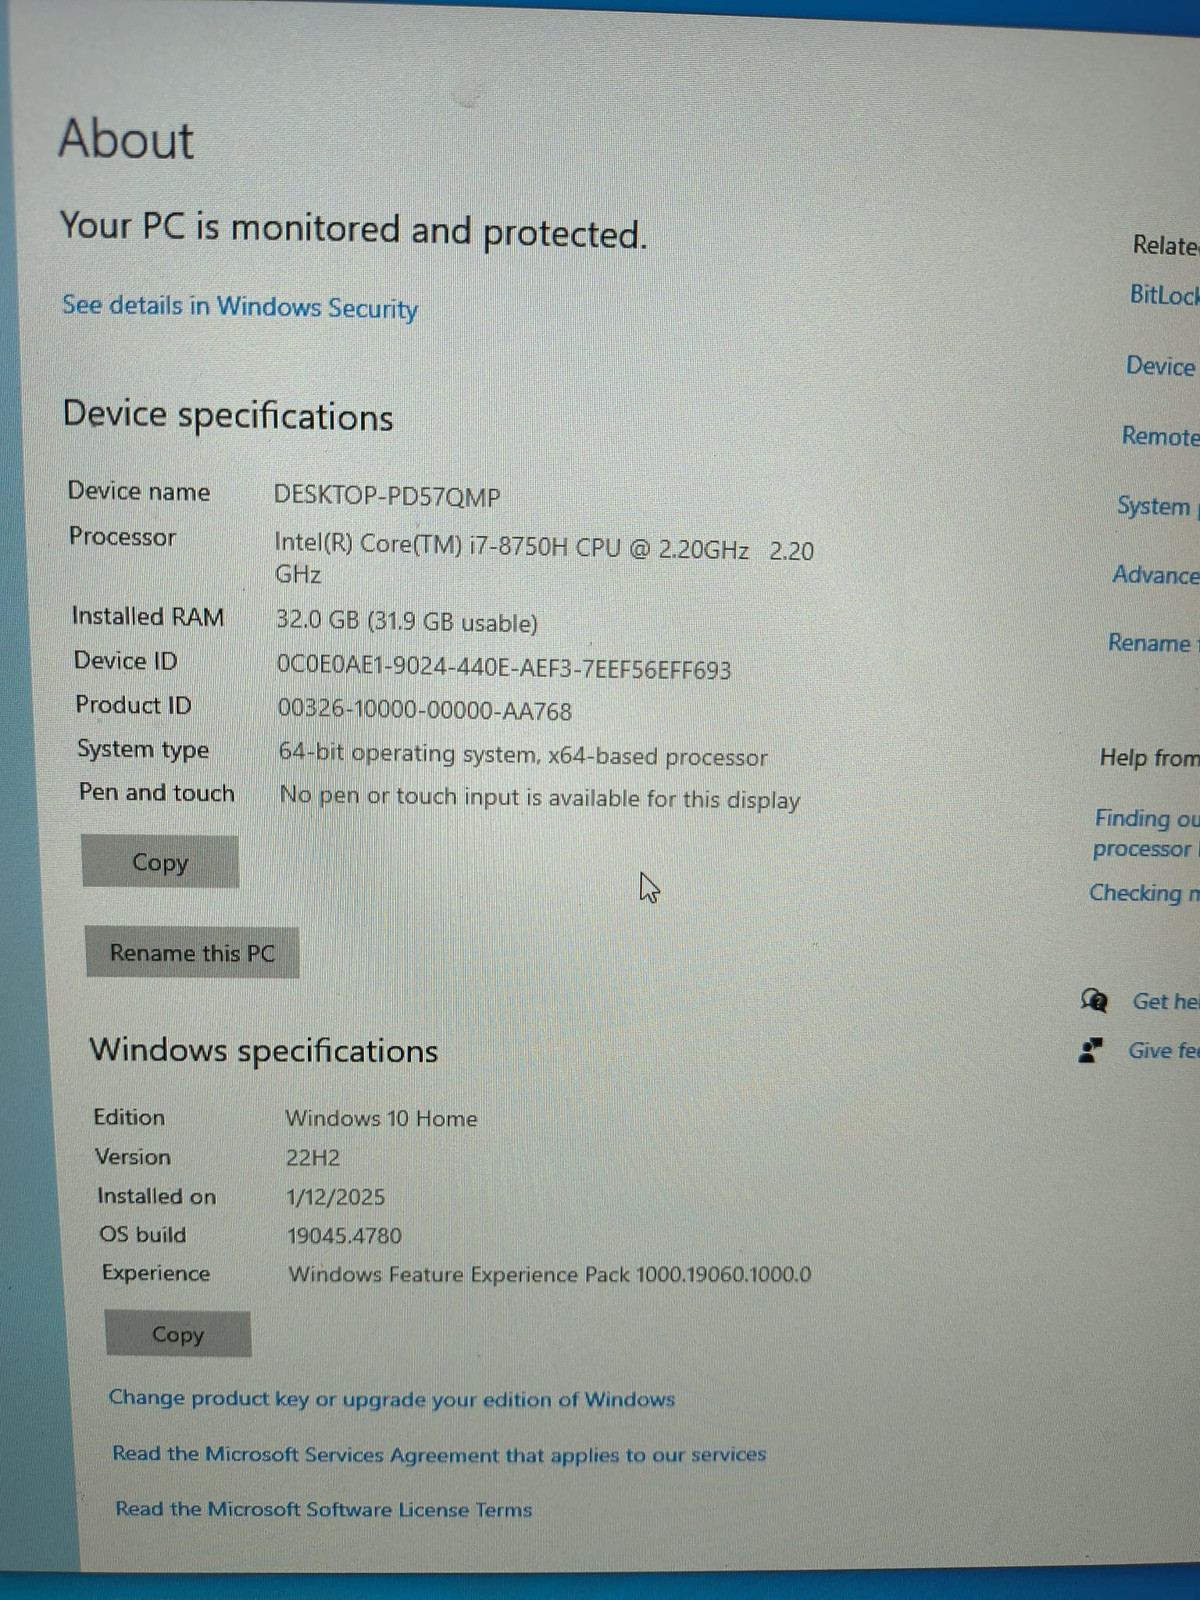1200x1600 pixels.
Task: Open Advanced system settings link
Action: (1156, 575)
